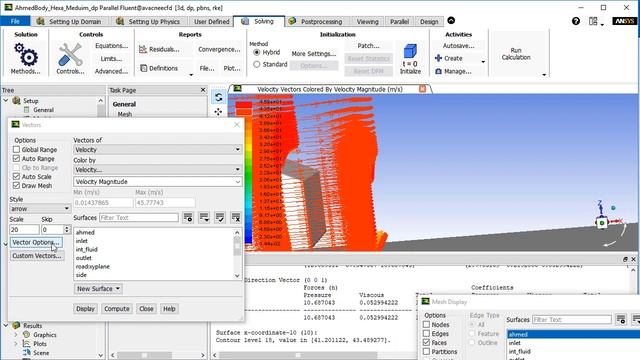This screenshot has height=360, width=640.
Task: Select the pan/translate view tool
Action: 218,112
